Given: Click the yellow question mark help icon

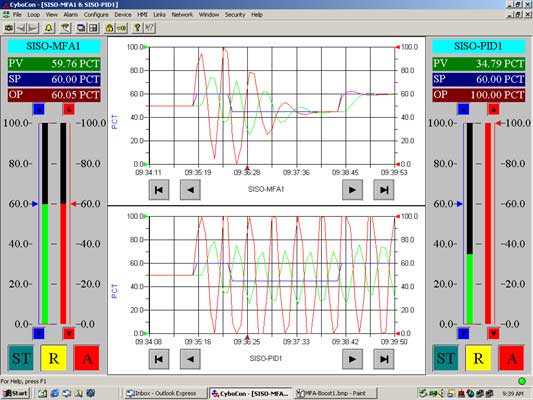Looking at the screenshot, I should [137, 28].
